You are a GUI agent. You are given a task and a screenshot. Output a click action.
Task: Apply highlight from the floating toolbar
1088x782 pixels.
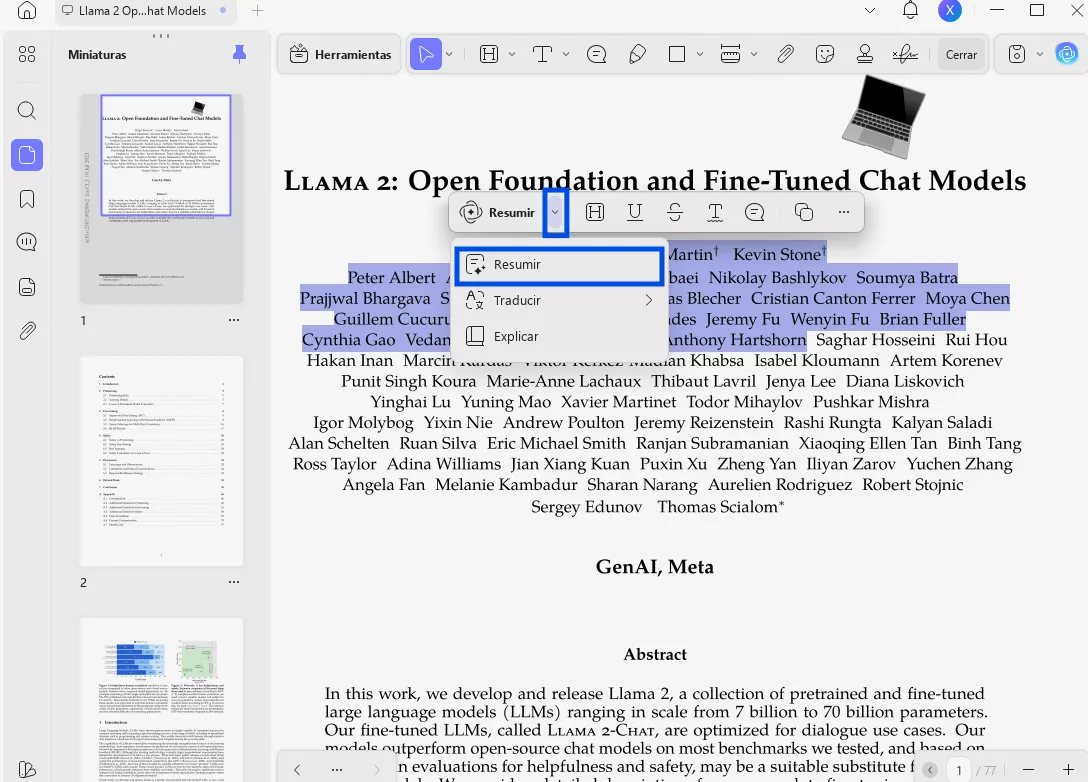pos(595,212)
